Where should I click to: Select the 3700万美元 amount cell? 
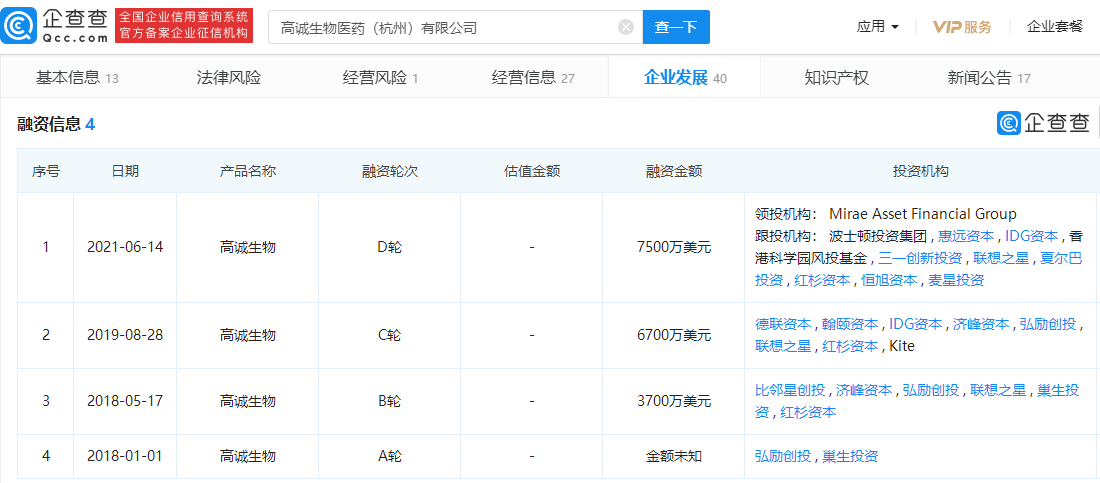click(673, 402)
